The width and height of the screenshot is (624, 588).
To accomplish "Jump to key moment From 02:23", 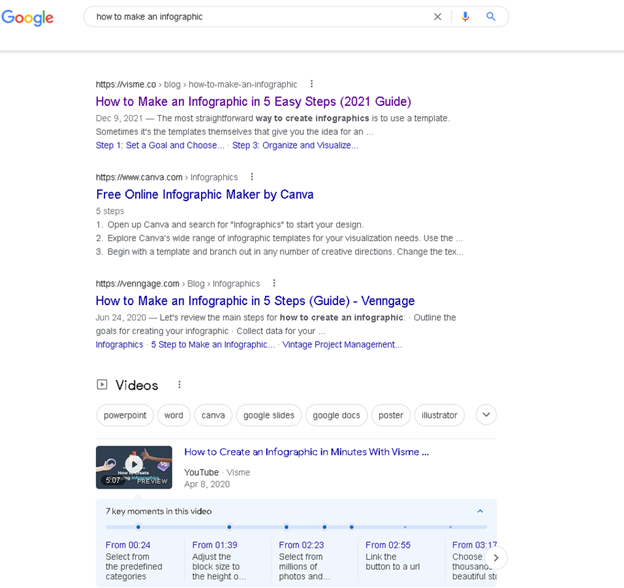I will click(301, 545).
